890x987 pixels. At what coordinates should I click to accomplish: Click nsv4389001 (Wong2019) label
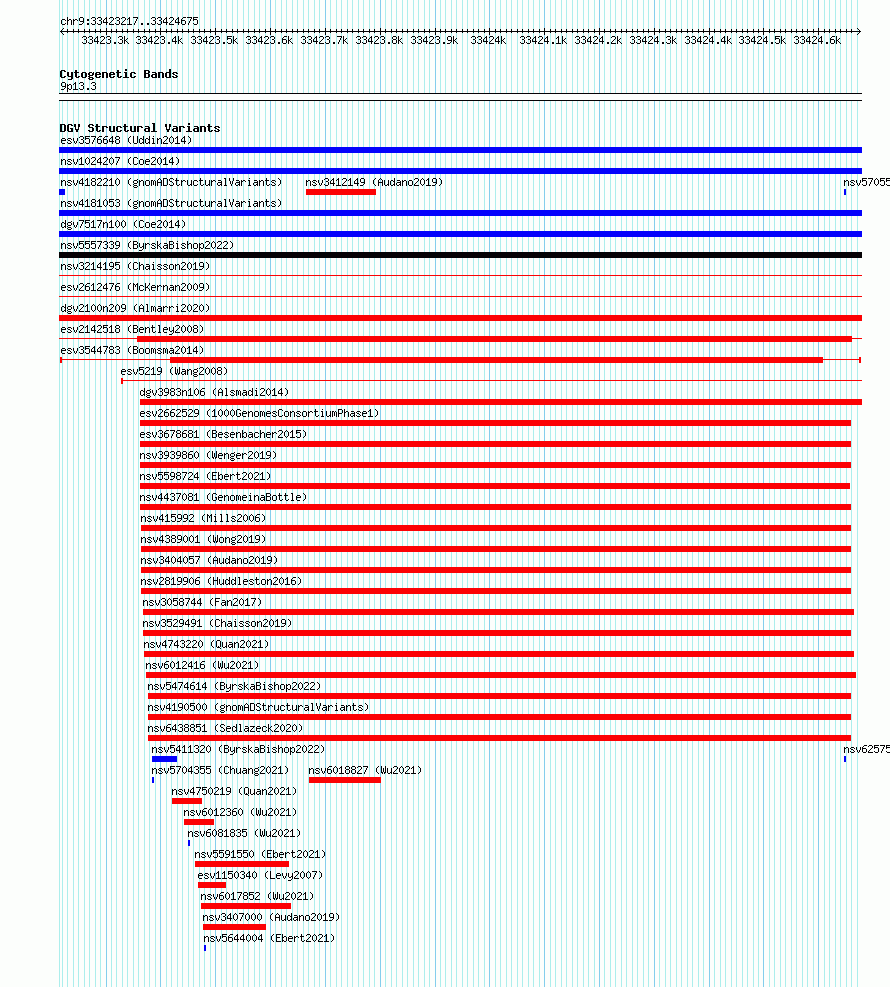point(203,539)
